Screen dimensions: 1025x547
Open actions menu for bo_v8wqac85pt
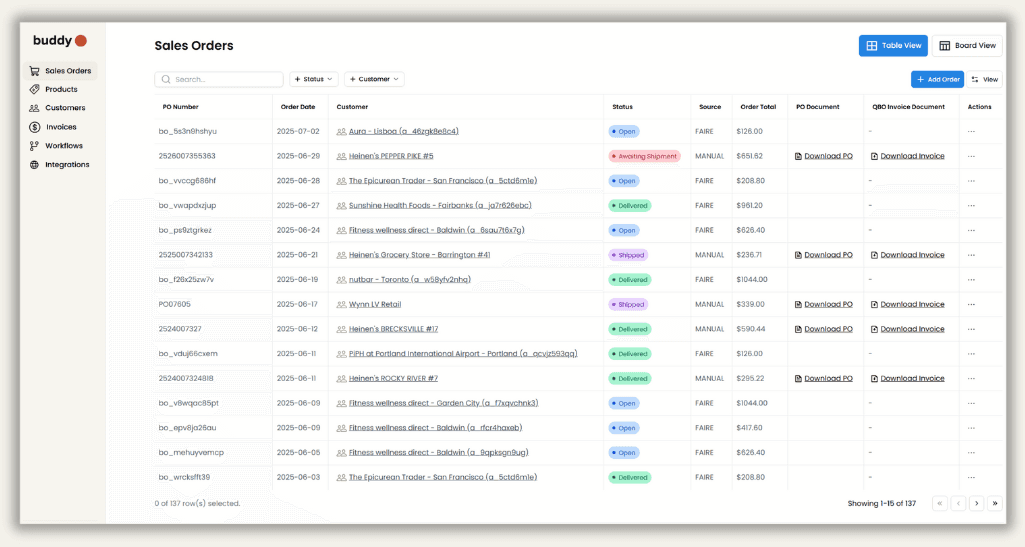tap(971, 403)
